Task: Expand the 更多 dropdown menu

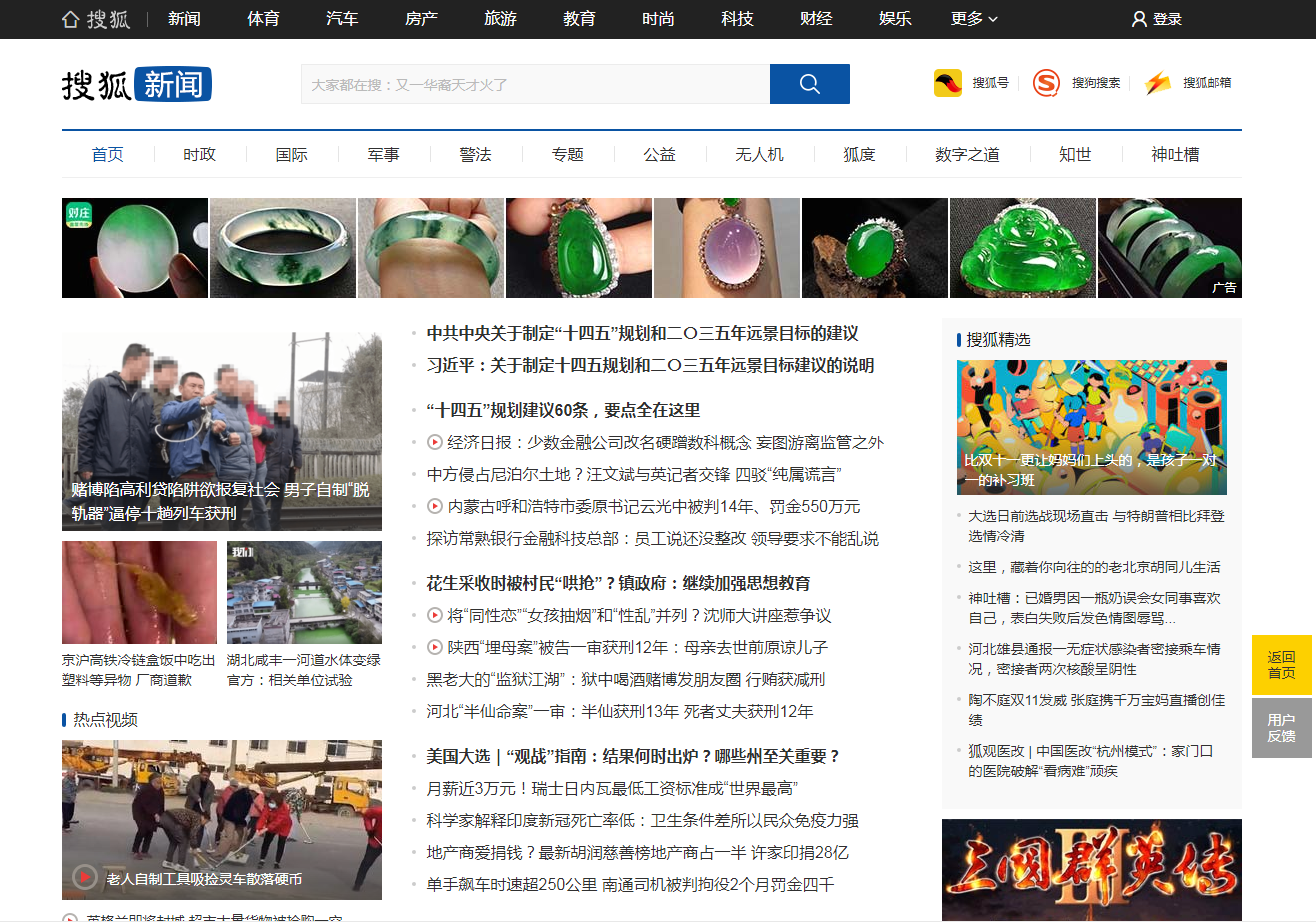Action: 973,19
